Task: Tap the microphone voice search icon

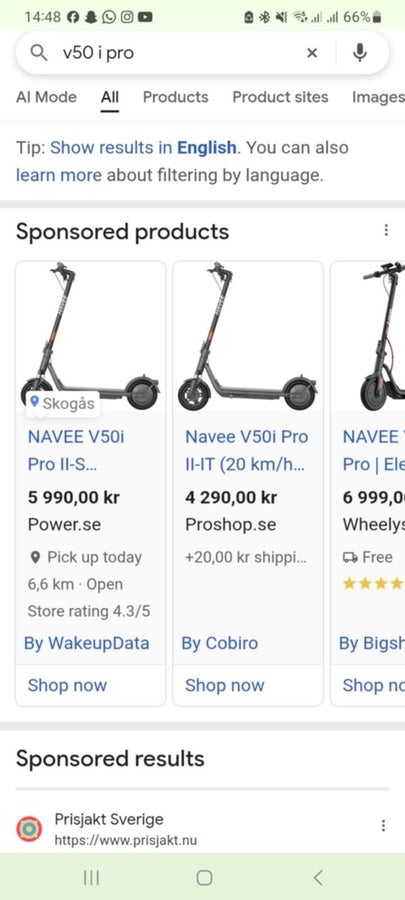Action: (x=360, y=53)
